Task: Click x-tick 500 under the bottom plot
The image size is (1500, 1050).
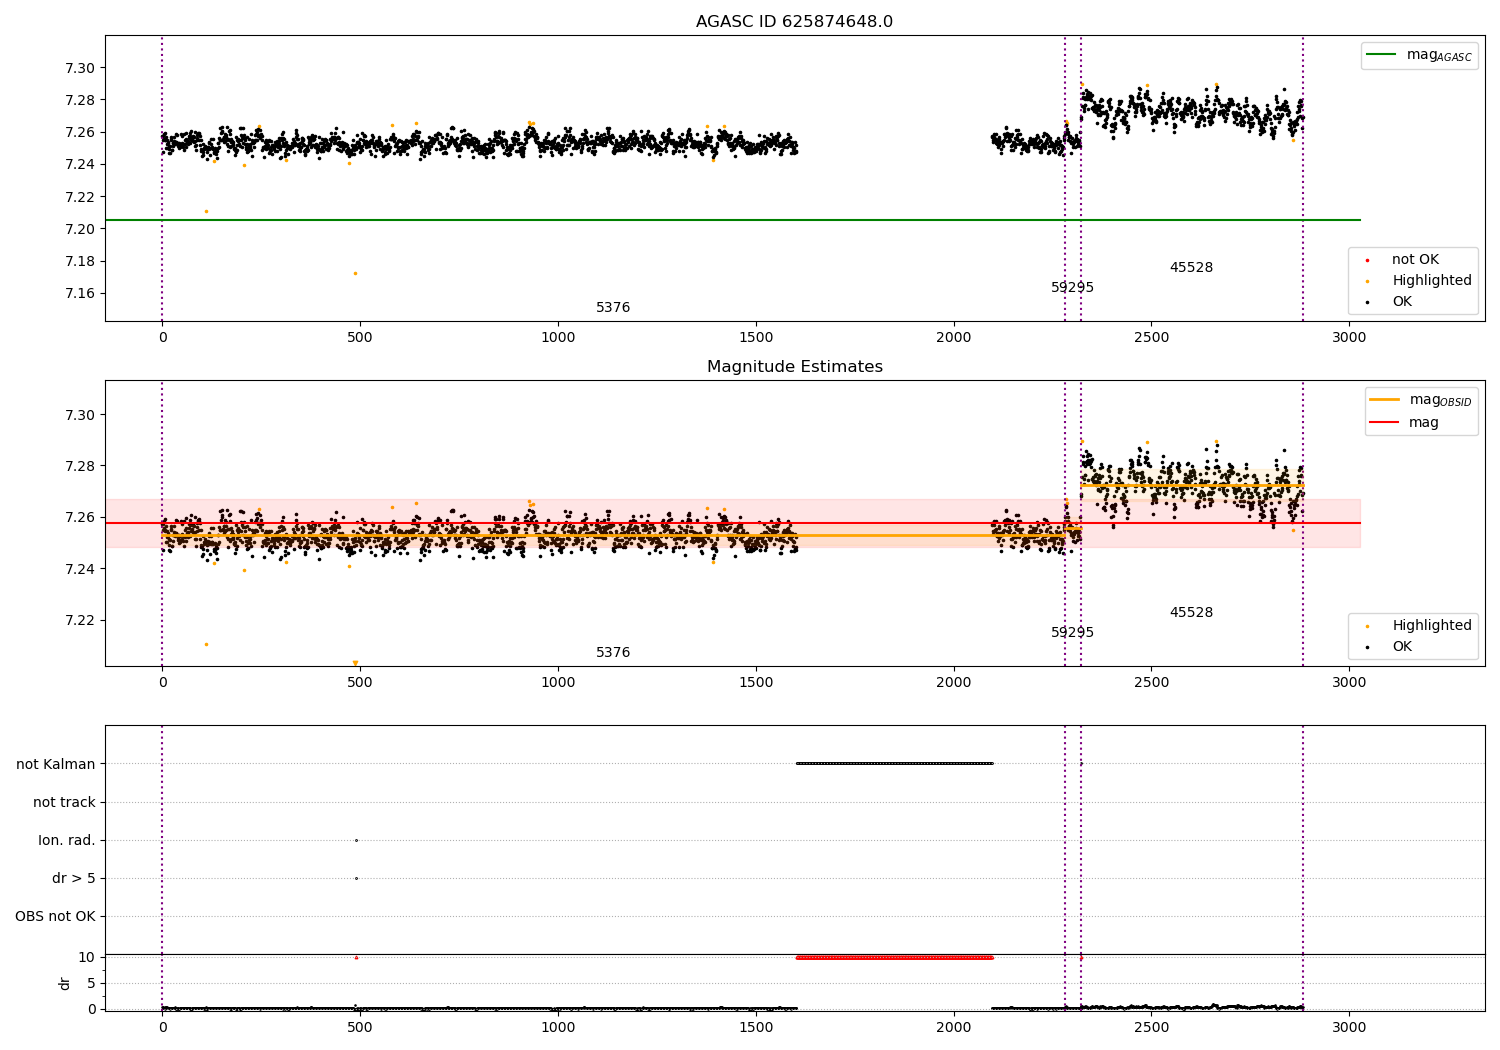Action: (x=360, y=1028)
